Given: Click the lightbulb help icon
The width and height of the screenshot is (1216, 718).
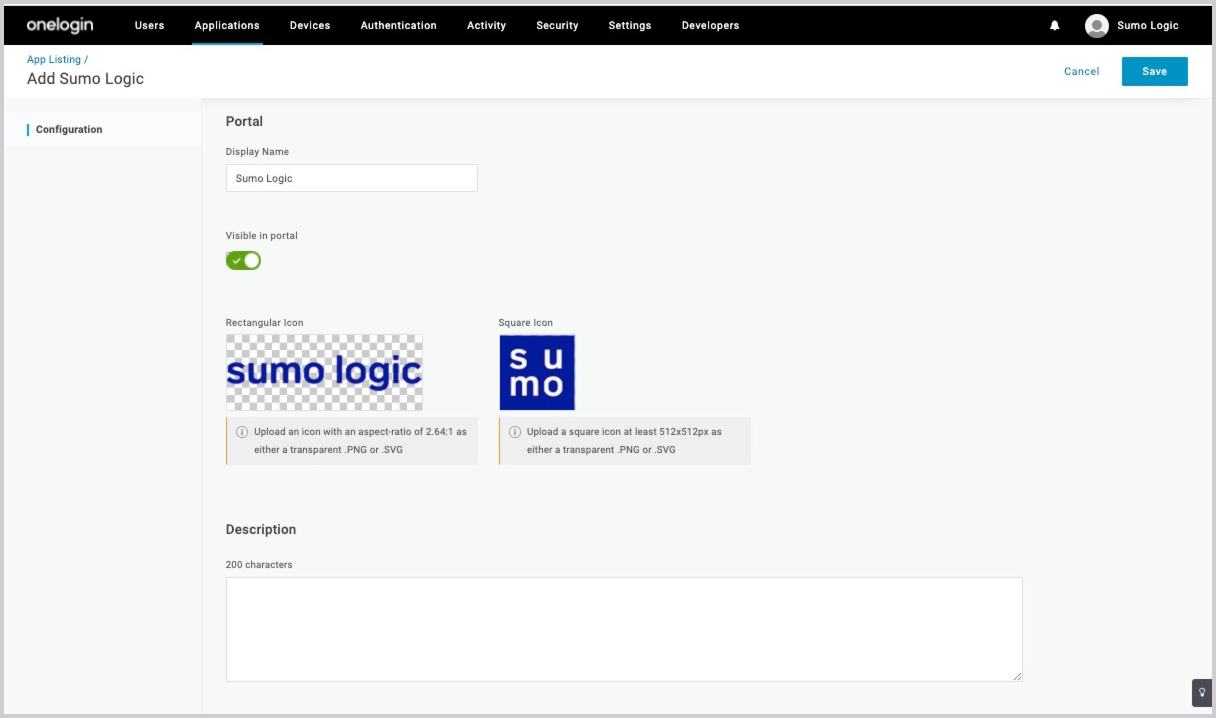Looking at the screenshot, I should click(1202, 692).
